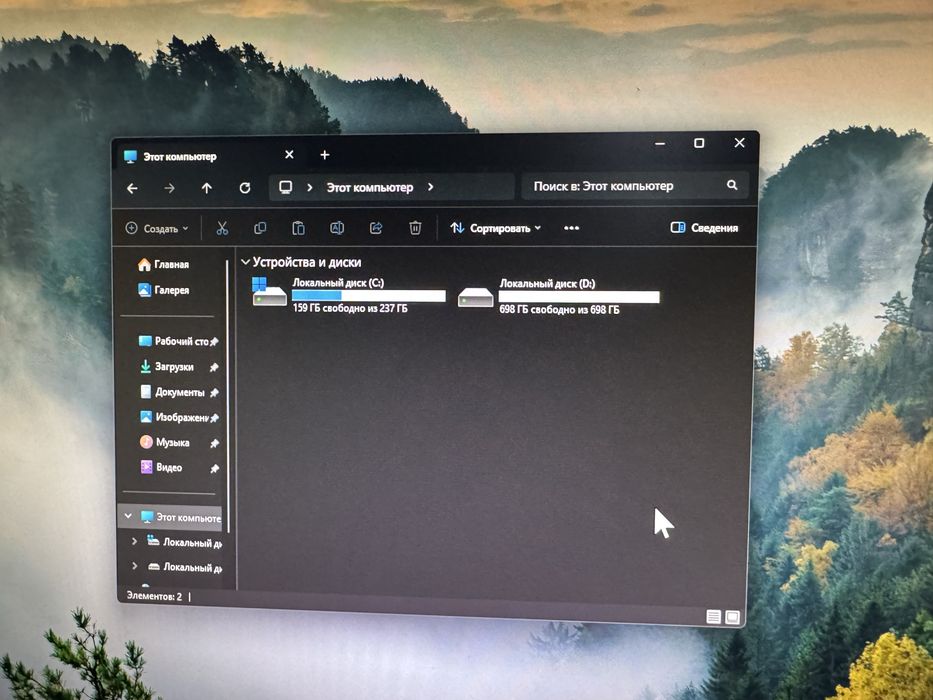Click the Delete trash icon
This screenshot has height=700, width=933.
[415, 227]
